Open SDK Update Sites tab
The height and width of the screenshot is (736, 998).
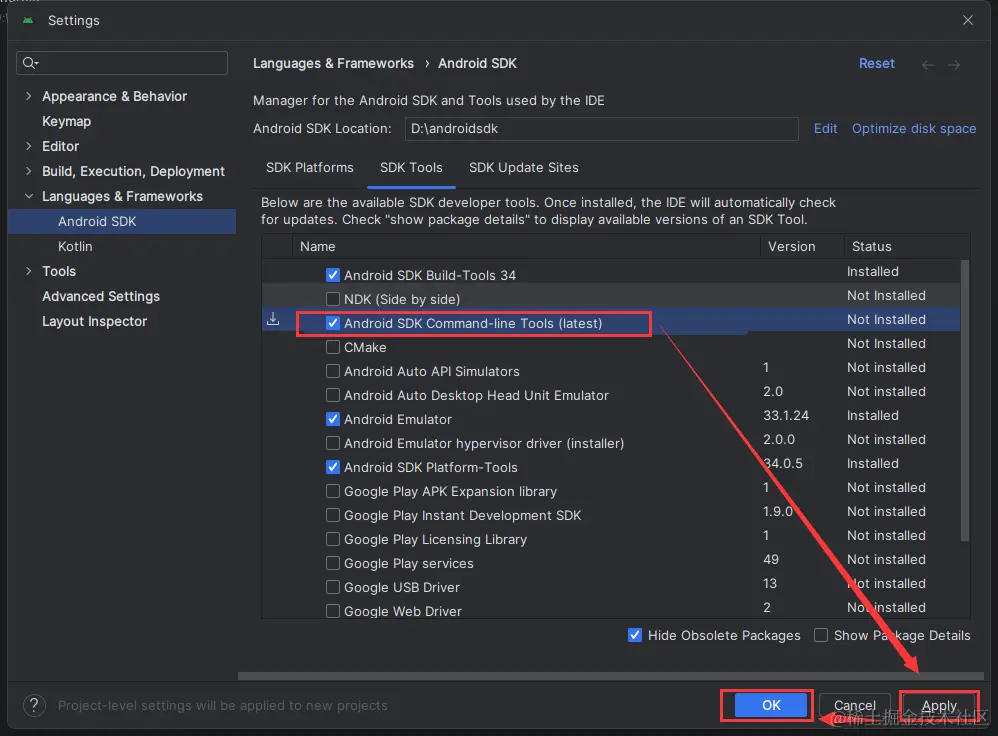coord(524,167)
